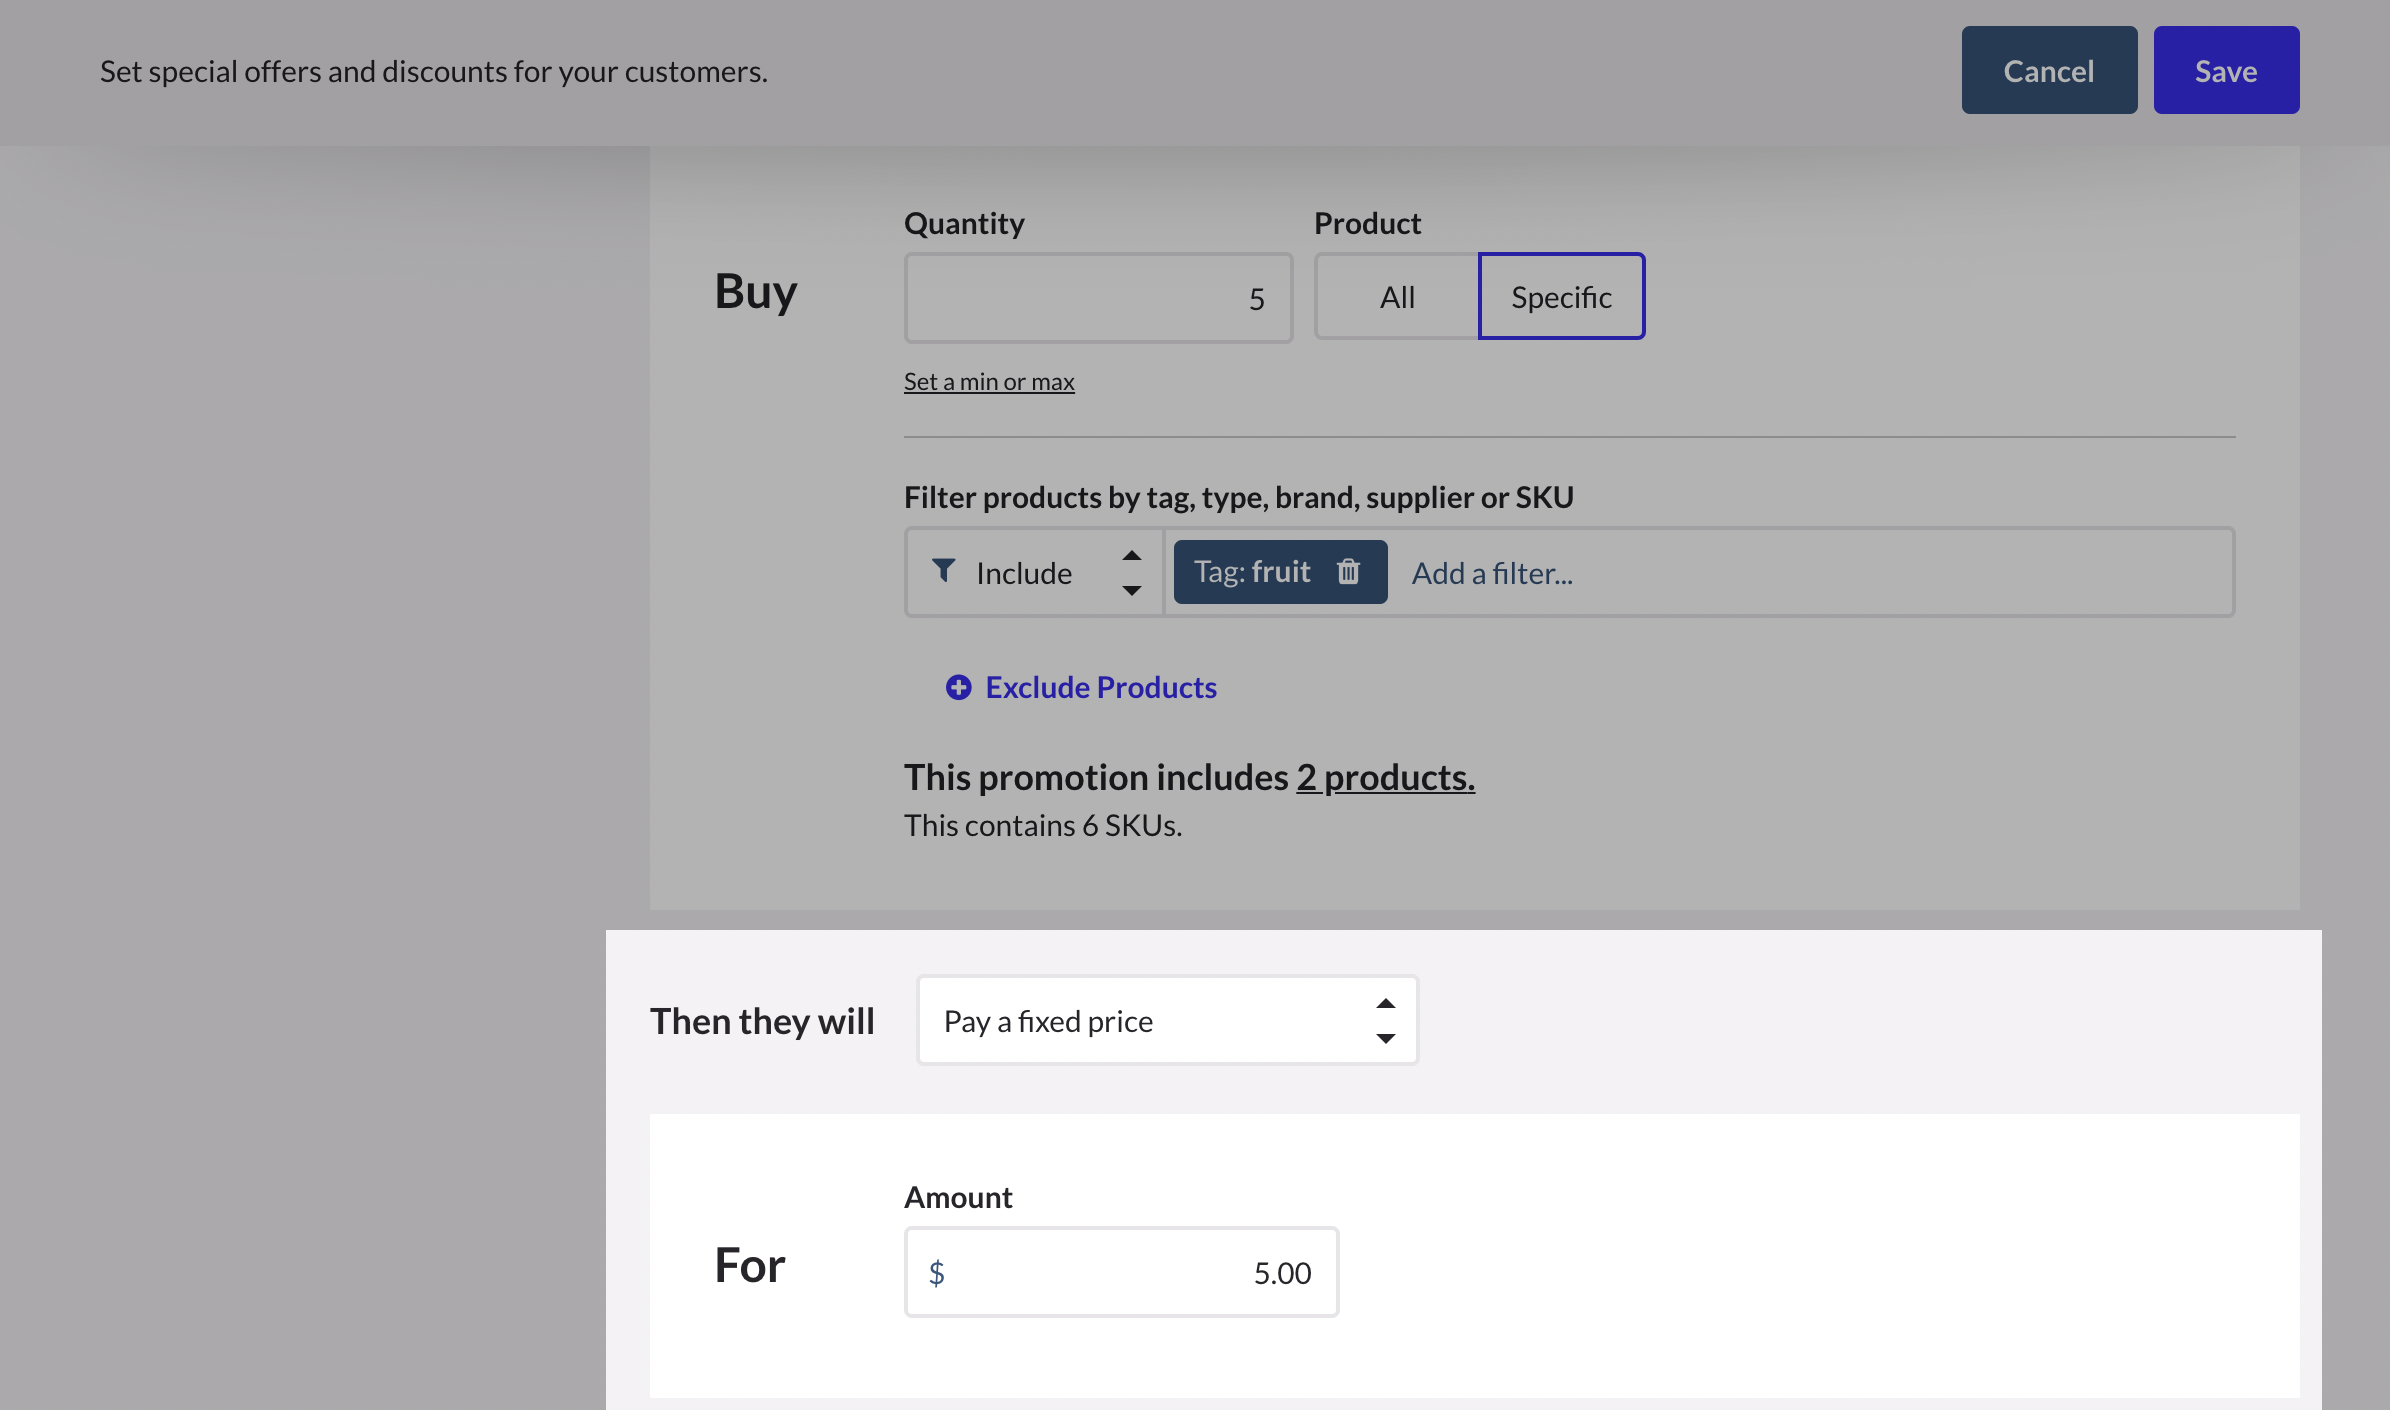Select the Specific products option
2390x1410 pixels.
1561,297
